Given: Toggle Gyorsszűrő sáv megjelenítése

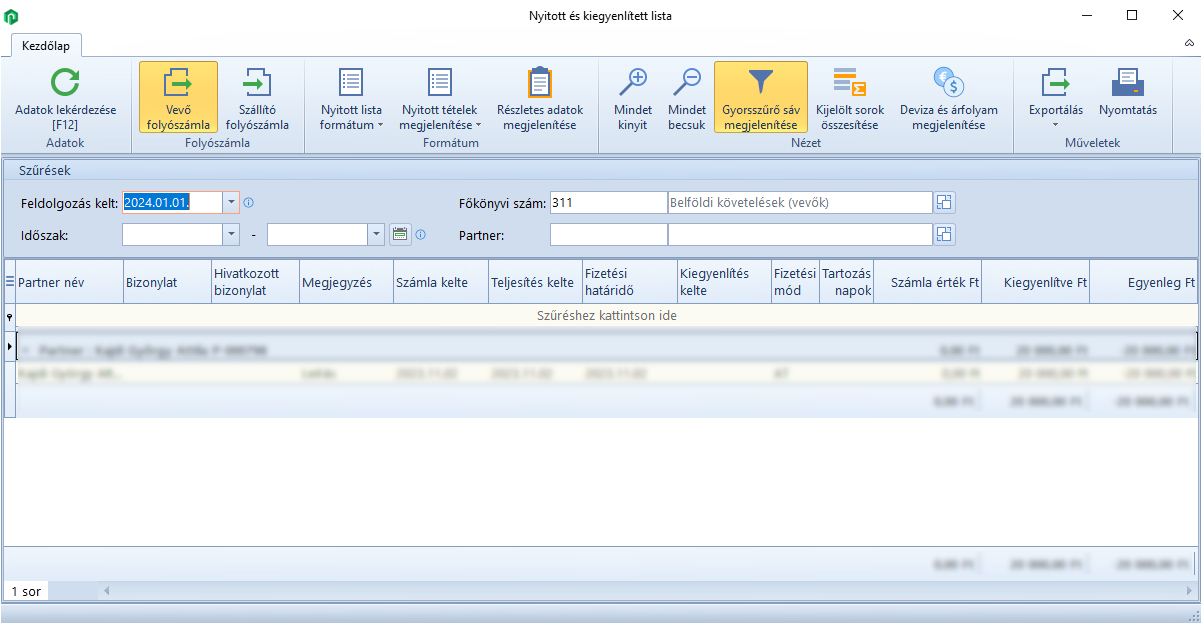Looking at the screenshot, I should [760, 98].
